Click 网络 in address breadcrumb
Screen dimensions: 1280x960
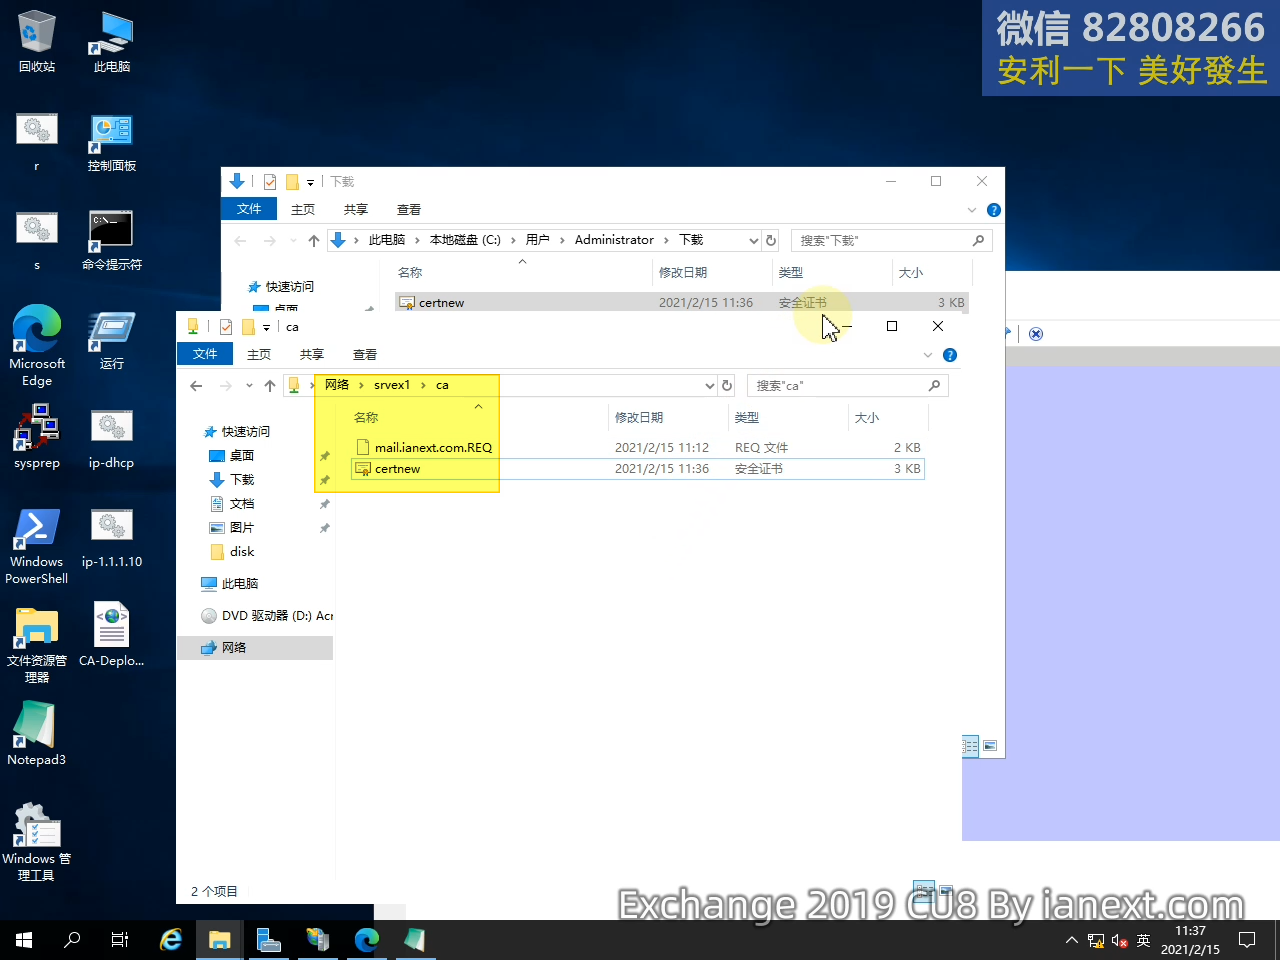337,385
